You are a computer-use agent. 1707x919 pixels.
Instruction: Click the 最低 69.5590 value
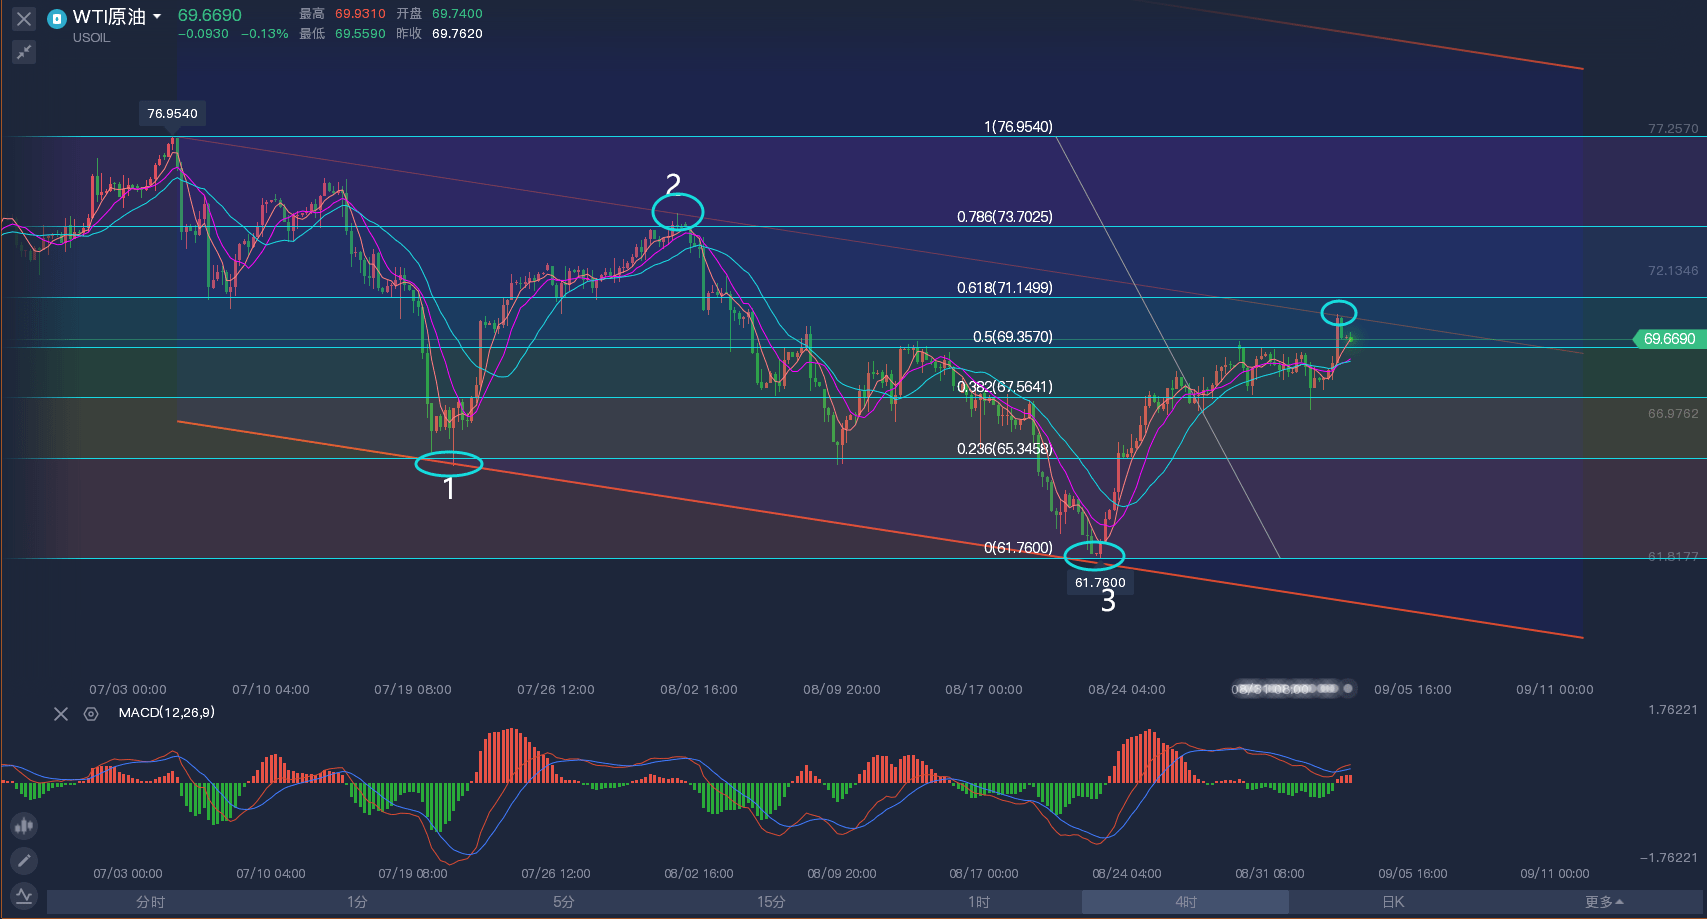[x=360, y=34]
